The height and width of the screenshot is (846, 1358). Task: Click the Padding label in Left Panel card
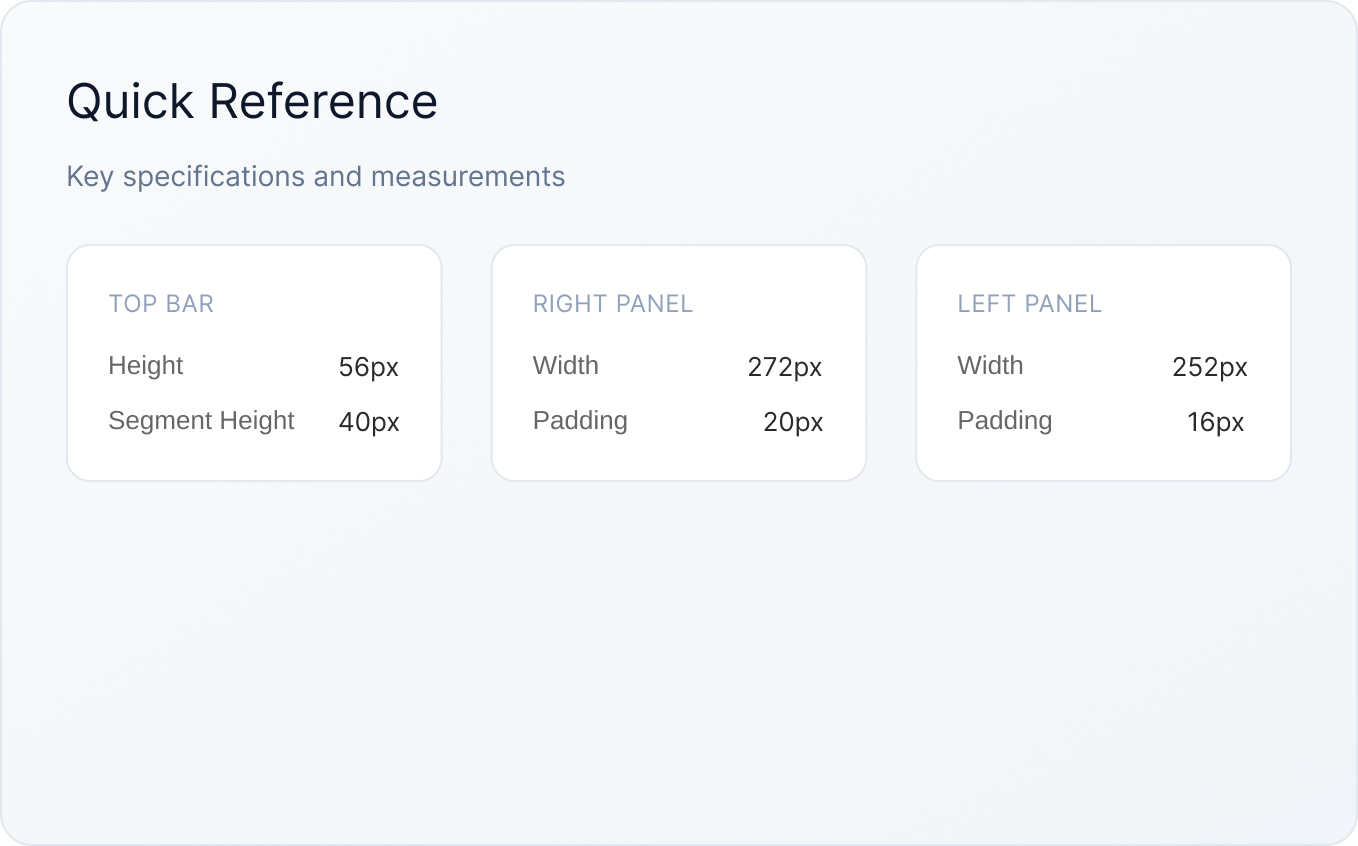[x=1005, y=421]
